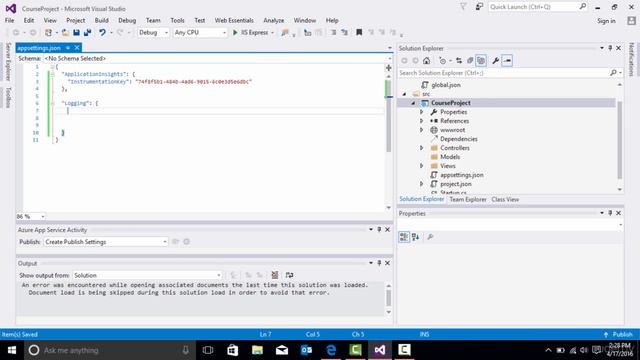Toggle word wrap in Output window
This screenshot has height=360, width=640.
click(289, 275)
